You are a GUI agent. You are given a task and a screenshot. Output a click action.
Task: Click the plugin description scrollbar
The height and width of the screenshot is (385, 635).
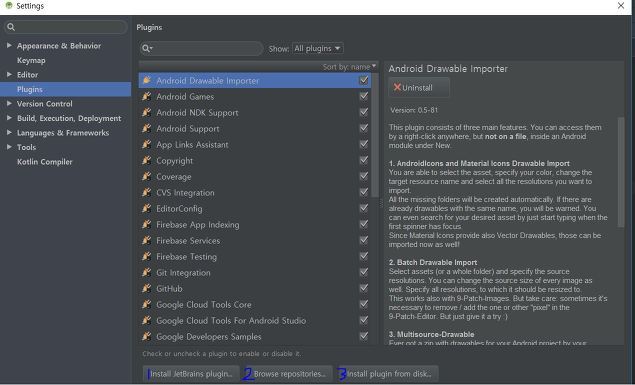[620, 172]
